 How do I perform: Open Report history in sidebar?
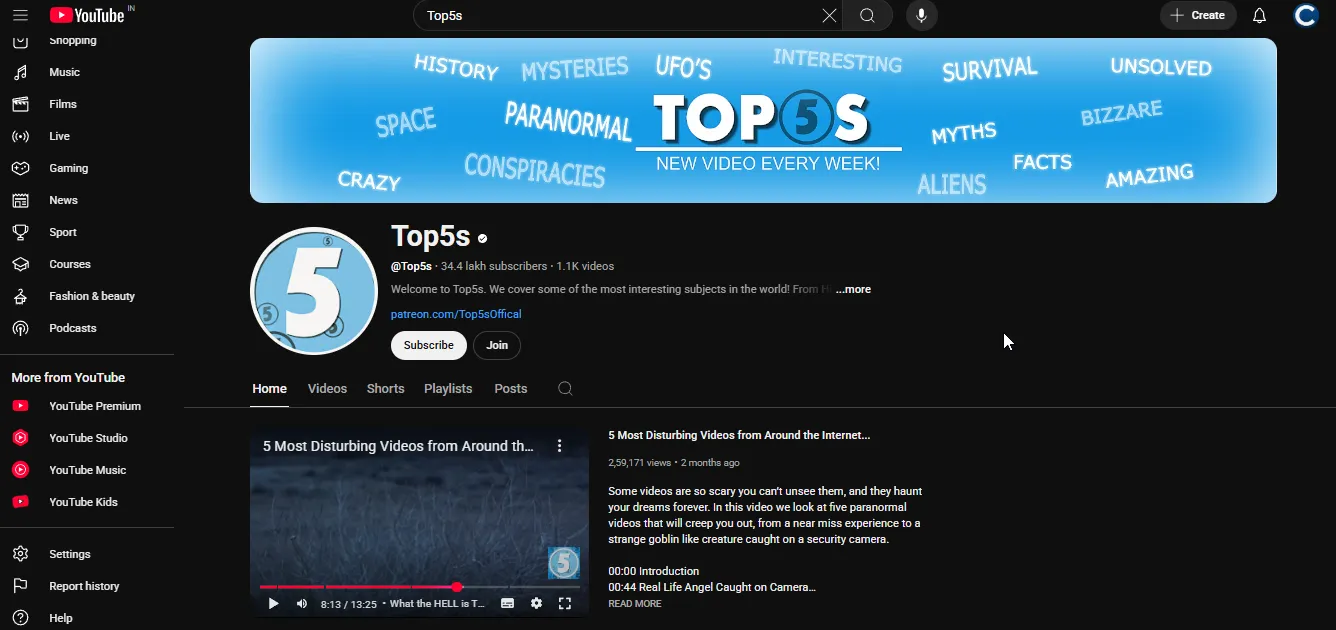(87, 586)
